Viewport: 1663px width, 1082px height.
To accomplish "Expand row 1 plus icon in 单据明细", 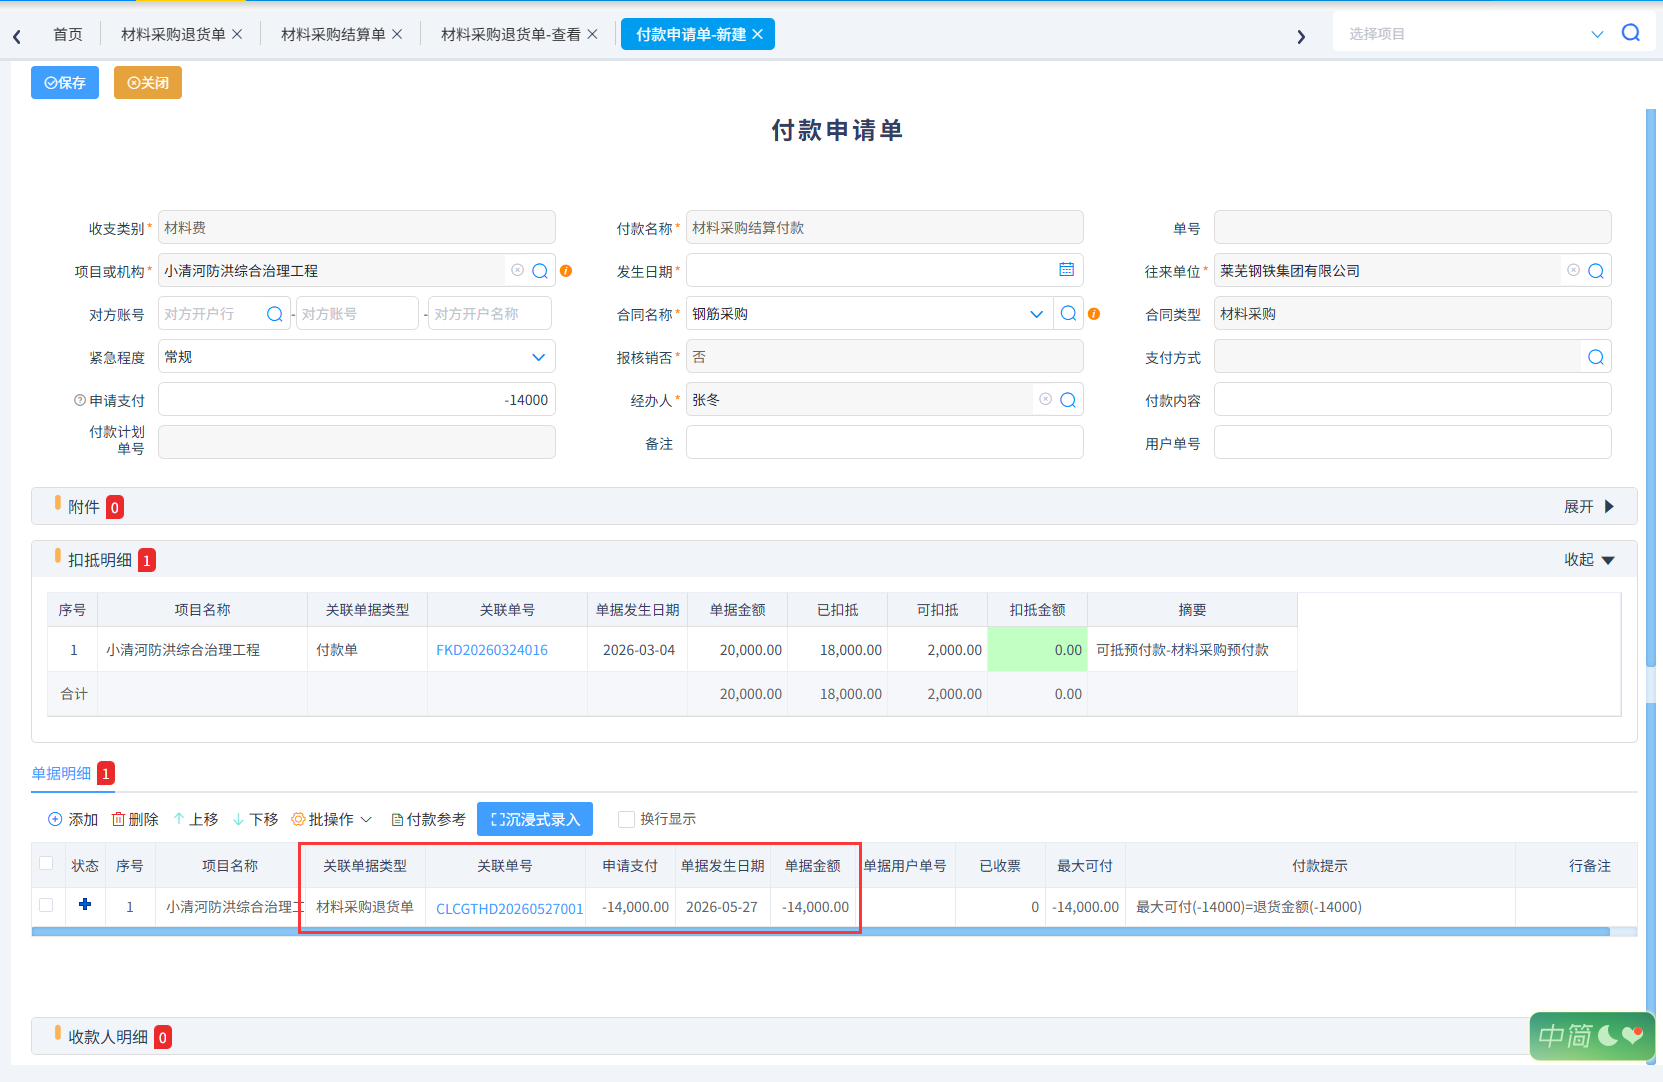I will (x=85, y=904).
